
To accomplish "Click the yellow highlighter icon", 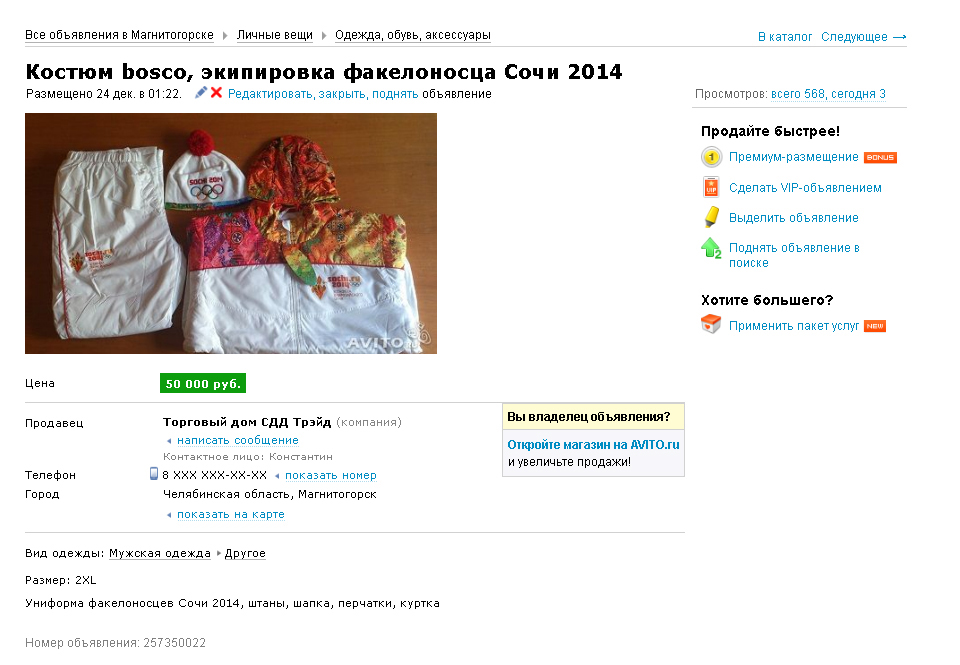I will 711,217.
